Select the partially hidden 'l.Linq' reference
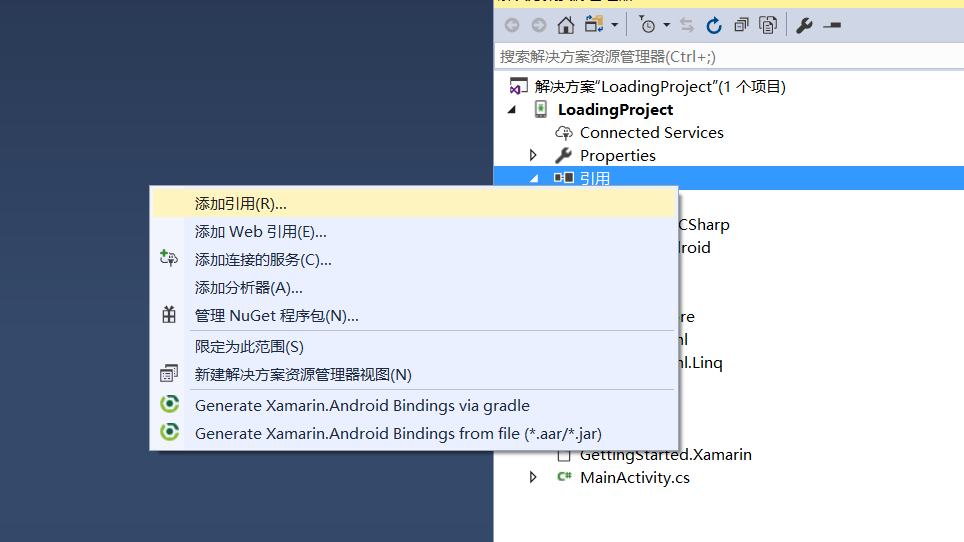This screenshot has height=542, width=964. pos(701,363)
